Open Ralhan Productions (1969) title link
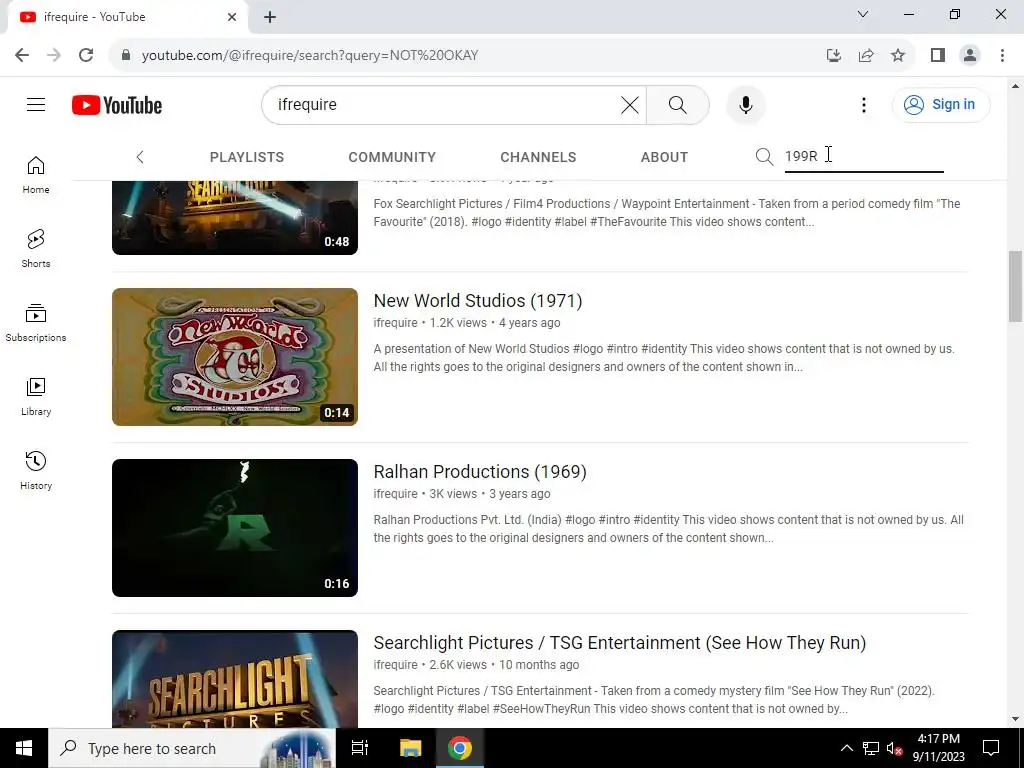The image size is (1024, 768). click(x=480, y=472)
